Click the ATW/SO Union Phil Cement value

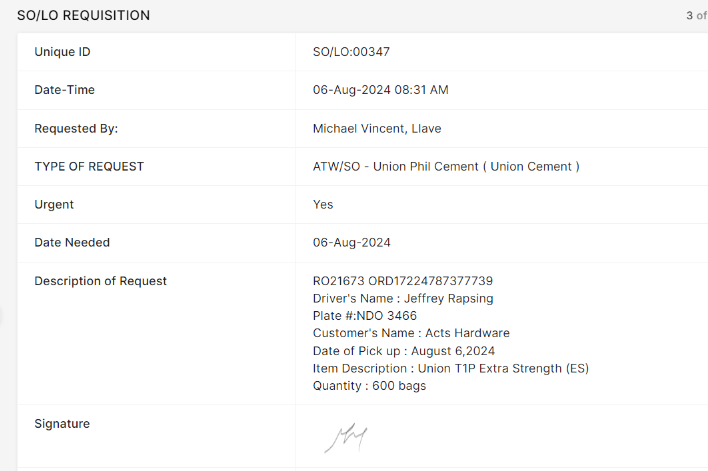[x=446, y=167]
